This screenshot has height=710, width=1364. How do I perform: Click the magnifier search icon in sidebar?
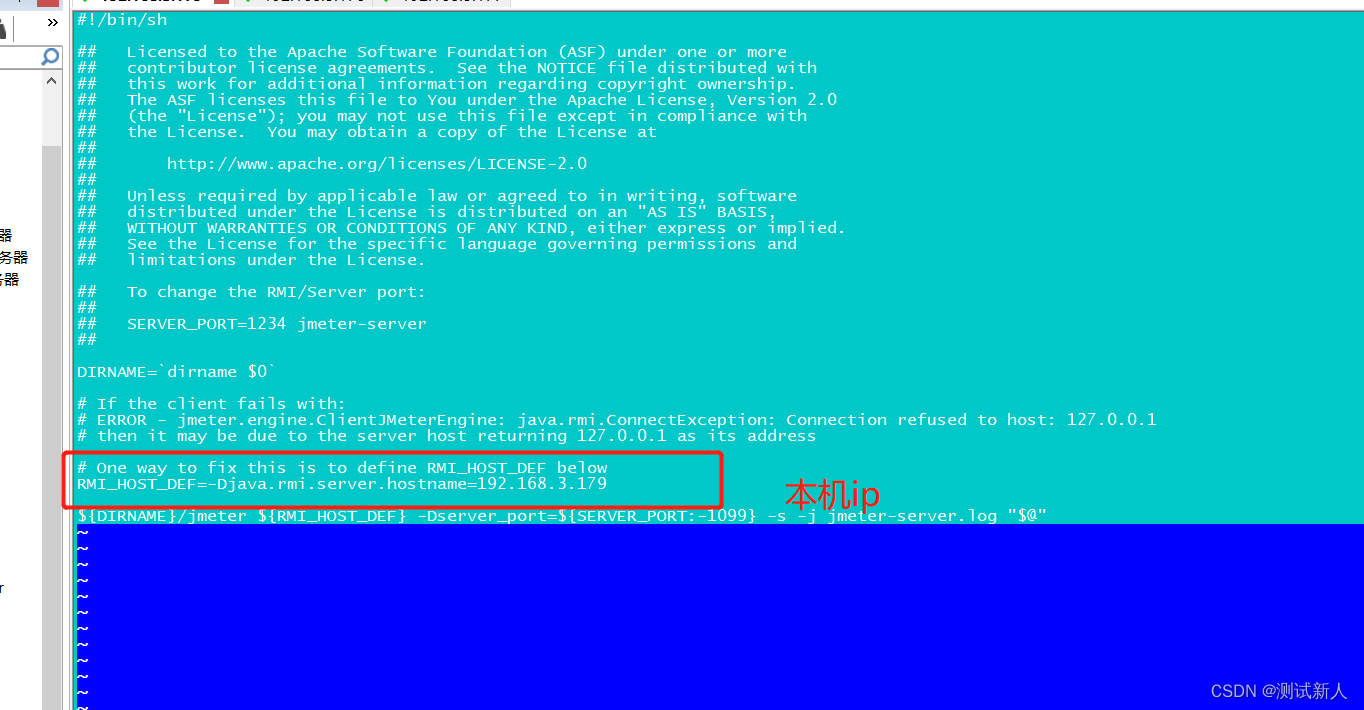tap(51, 58)
